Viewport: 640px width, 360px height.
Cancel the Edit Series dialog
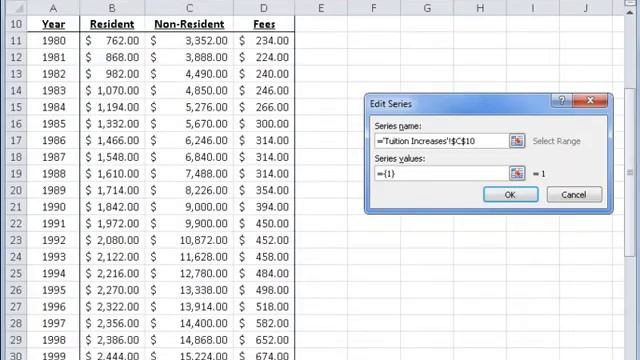pyautogui.click(x=574, y=195)
